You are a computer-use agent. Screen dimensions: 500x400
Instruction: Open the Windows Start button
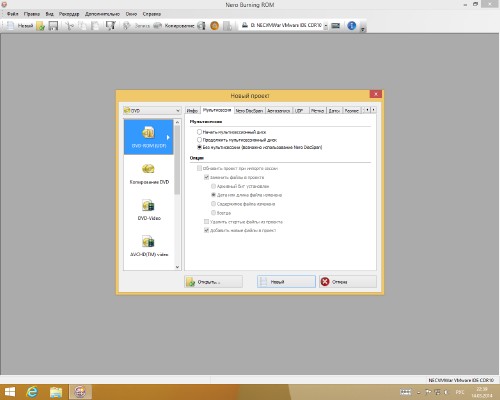pyautogui.click(x=10, y=392)
